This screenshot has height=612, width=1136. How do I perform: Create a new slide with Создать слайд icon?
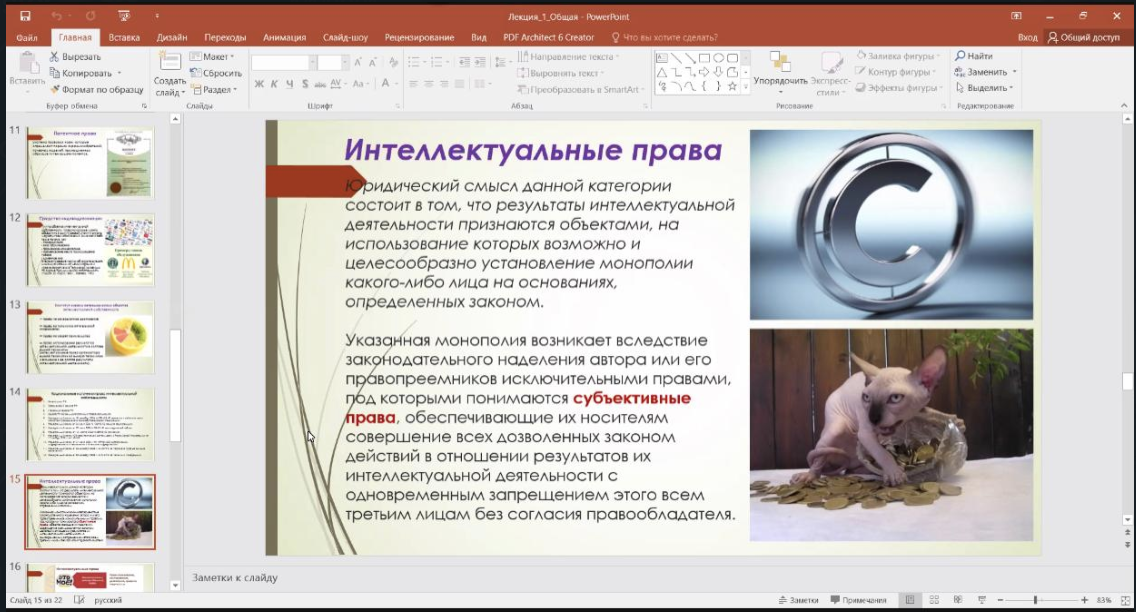(170, 61)
